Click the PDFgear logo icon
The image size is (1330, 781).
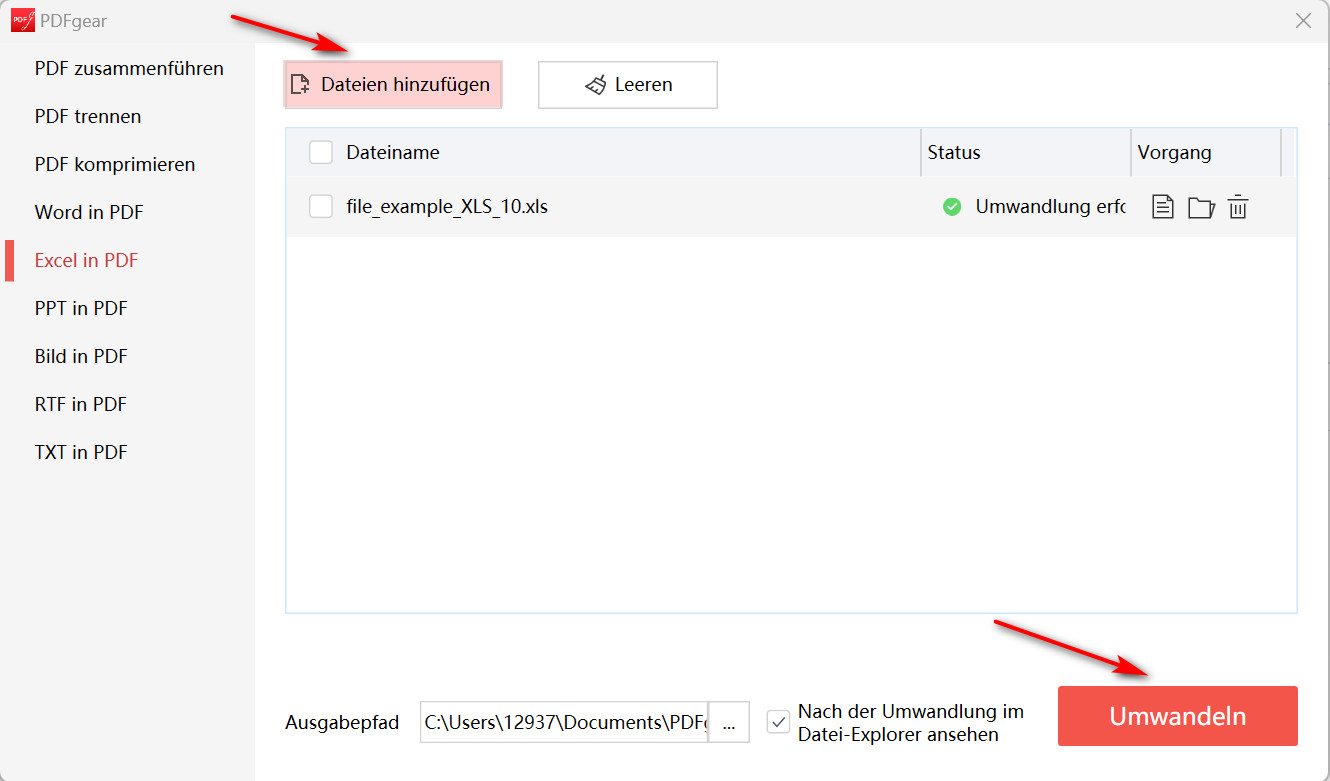coord(23,20)
